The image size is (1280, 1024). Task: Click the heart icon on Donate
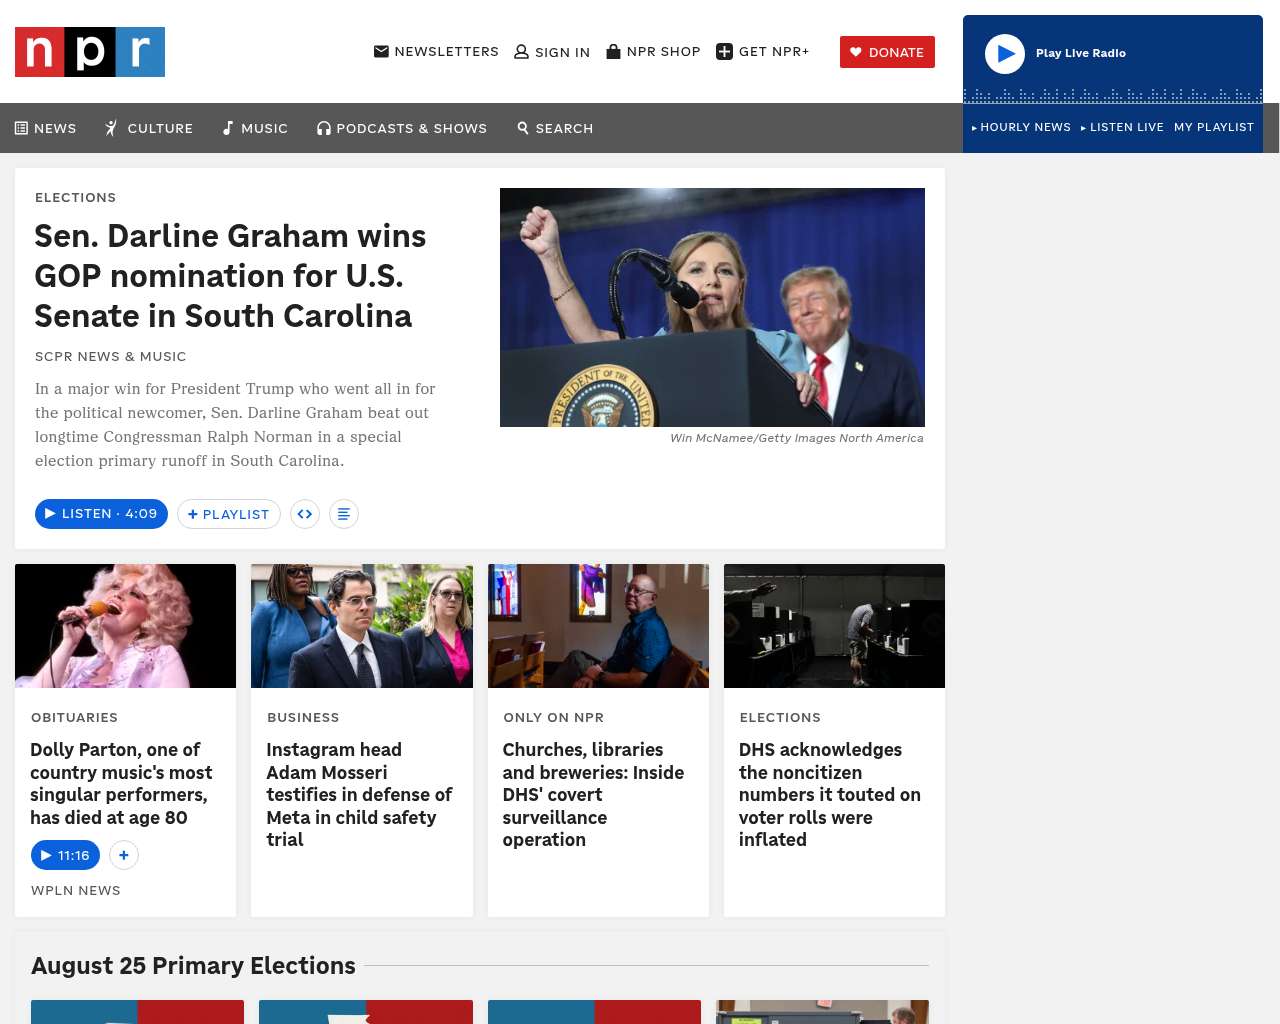click(x=856, y=52)
